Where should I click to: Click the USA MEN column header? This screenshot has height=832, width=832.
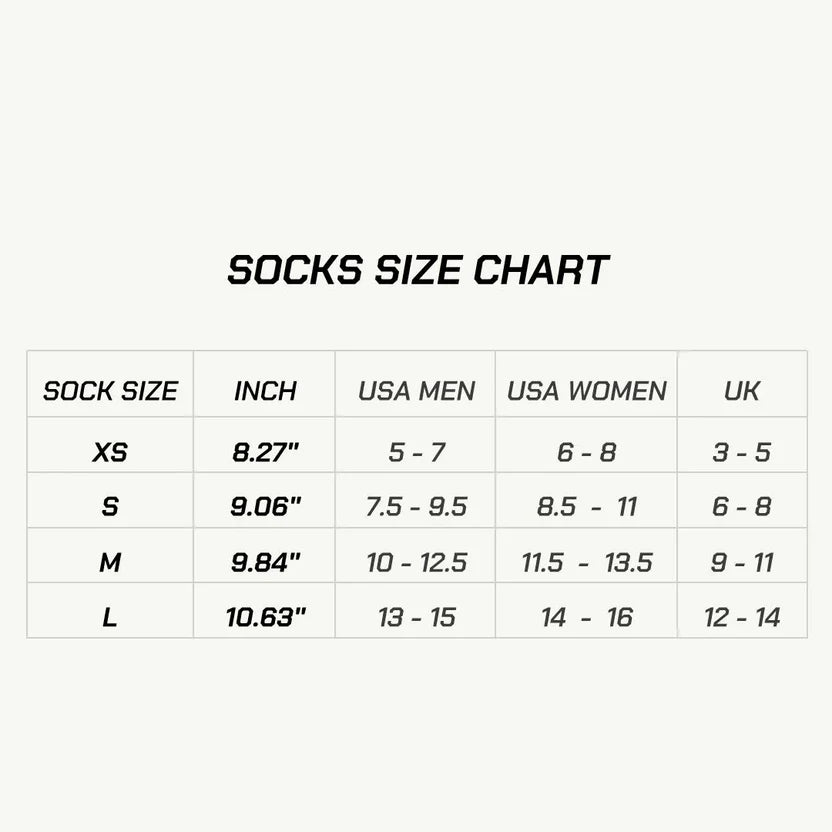[x=417, y=391]
